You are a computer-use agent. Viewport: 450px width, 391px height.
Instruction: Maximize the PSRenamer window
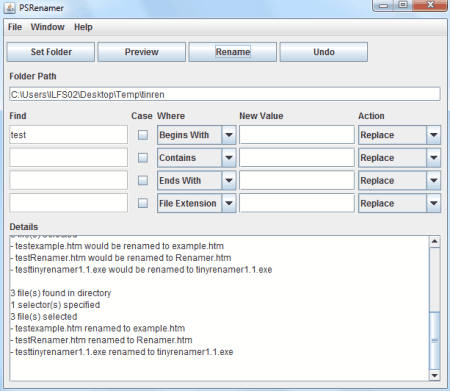403,5
